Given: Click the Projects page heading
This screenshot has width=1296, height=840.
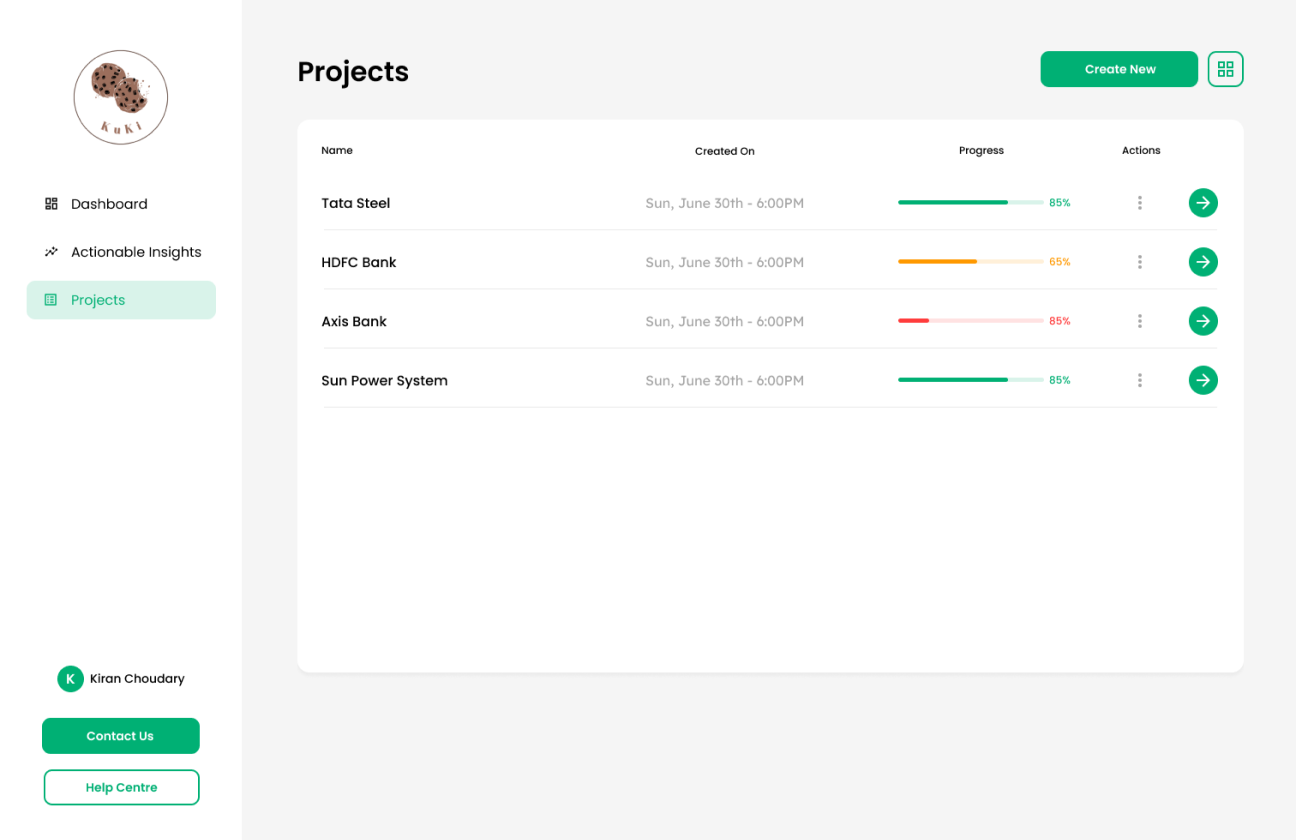Looking at the screenshot, I should pyautogui.click(x=353, y=72).
